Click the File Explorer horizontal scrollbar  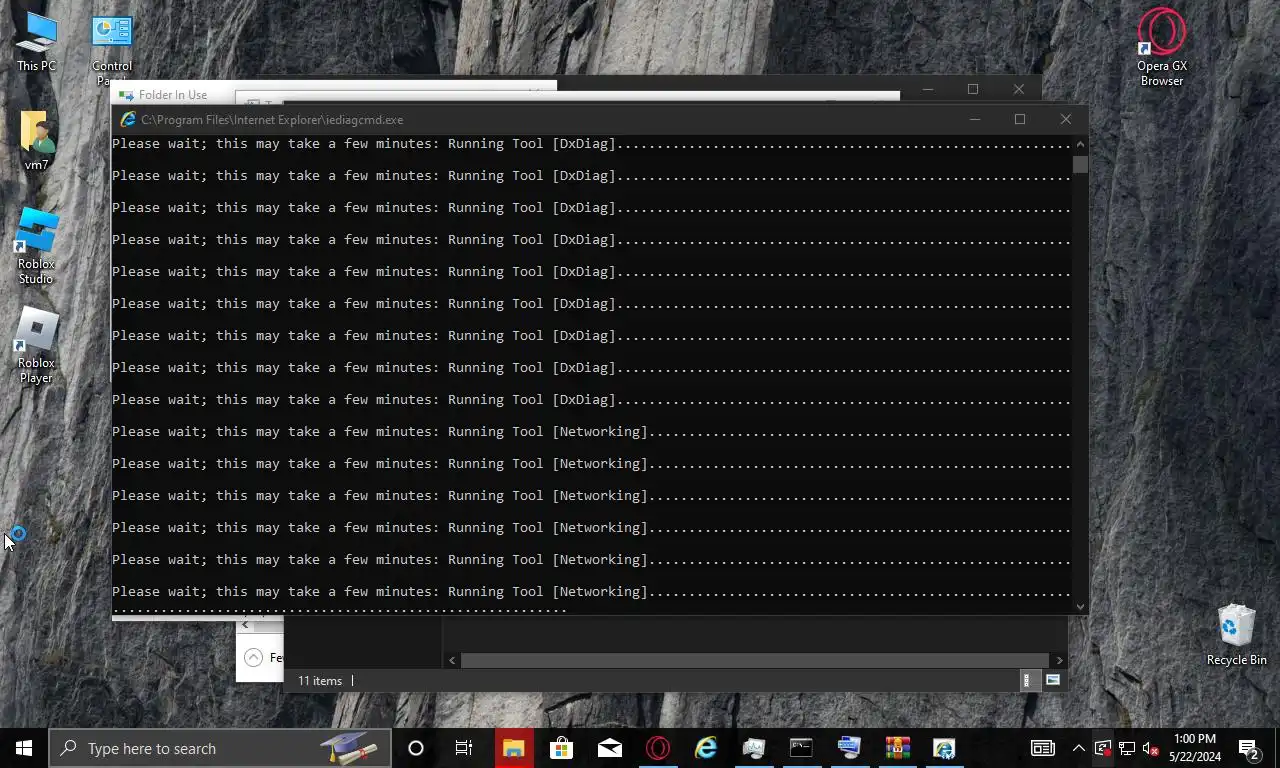click(755, 660)
